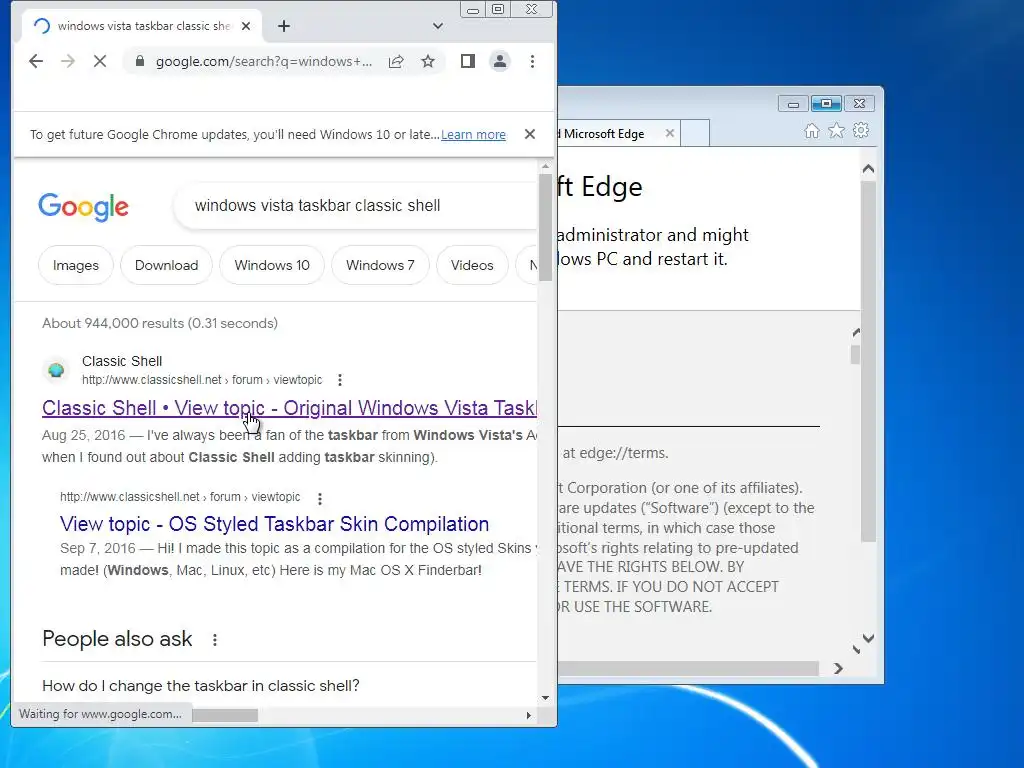This screenshot has height=768, width=1024.
Task: Open a new tab in Internet Explorer
Action: coord(695,133)
